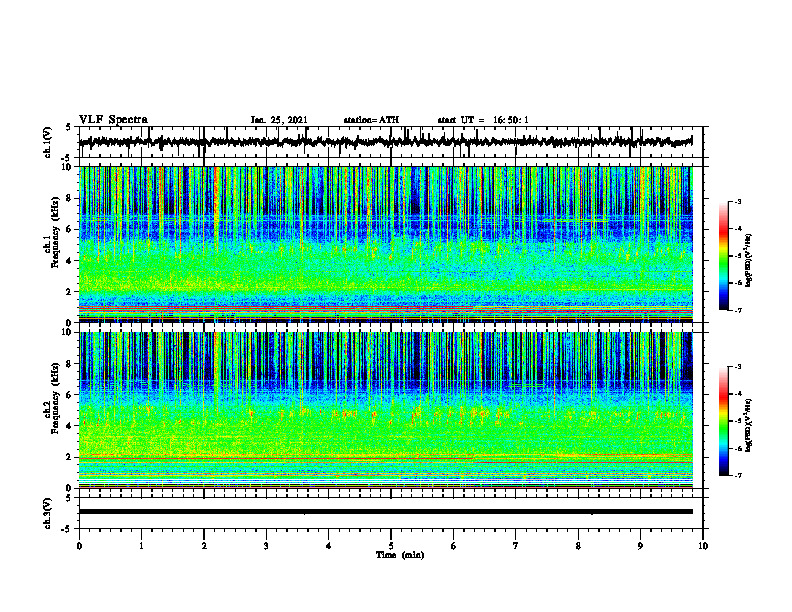Click the ch.1 spectrogram plot area
Viewport: 792px width, 612px height.
pos(385,244)
